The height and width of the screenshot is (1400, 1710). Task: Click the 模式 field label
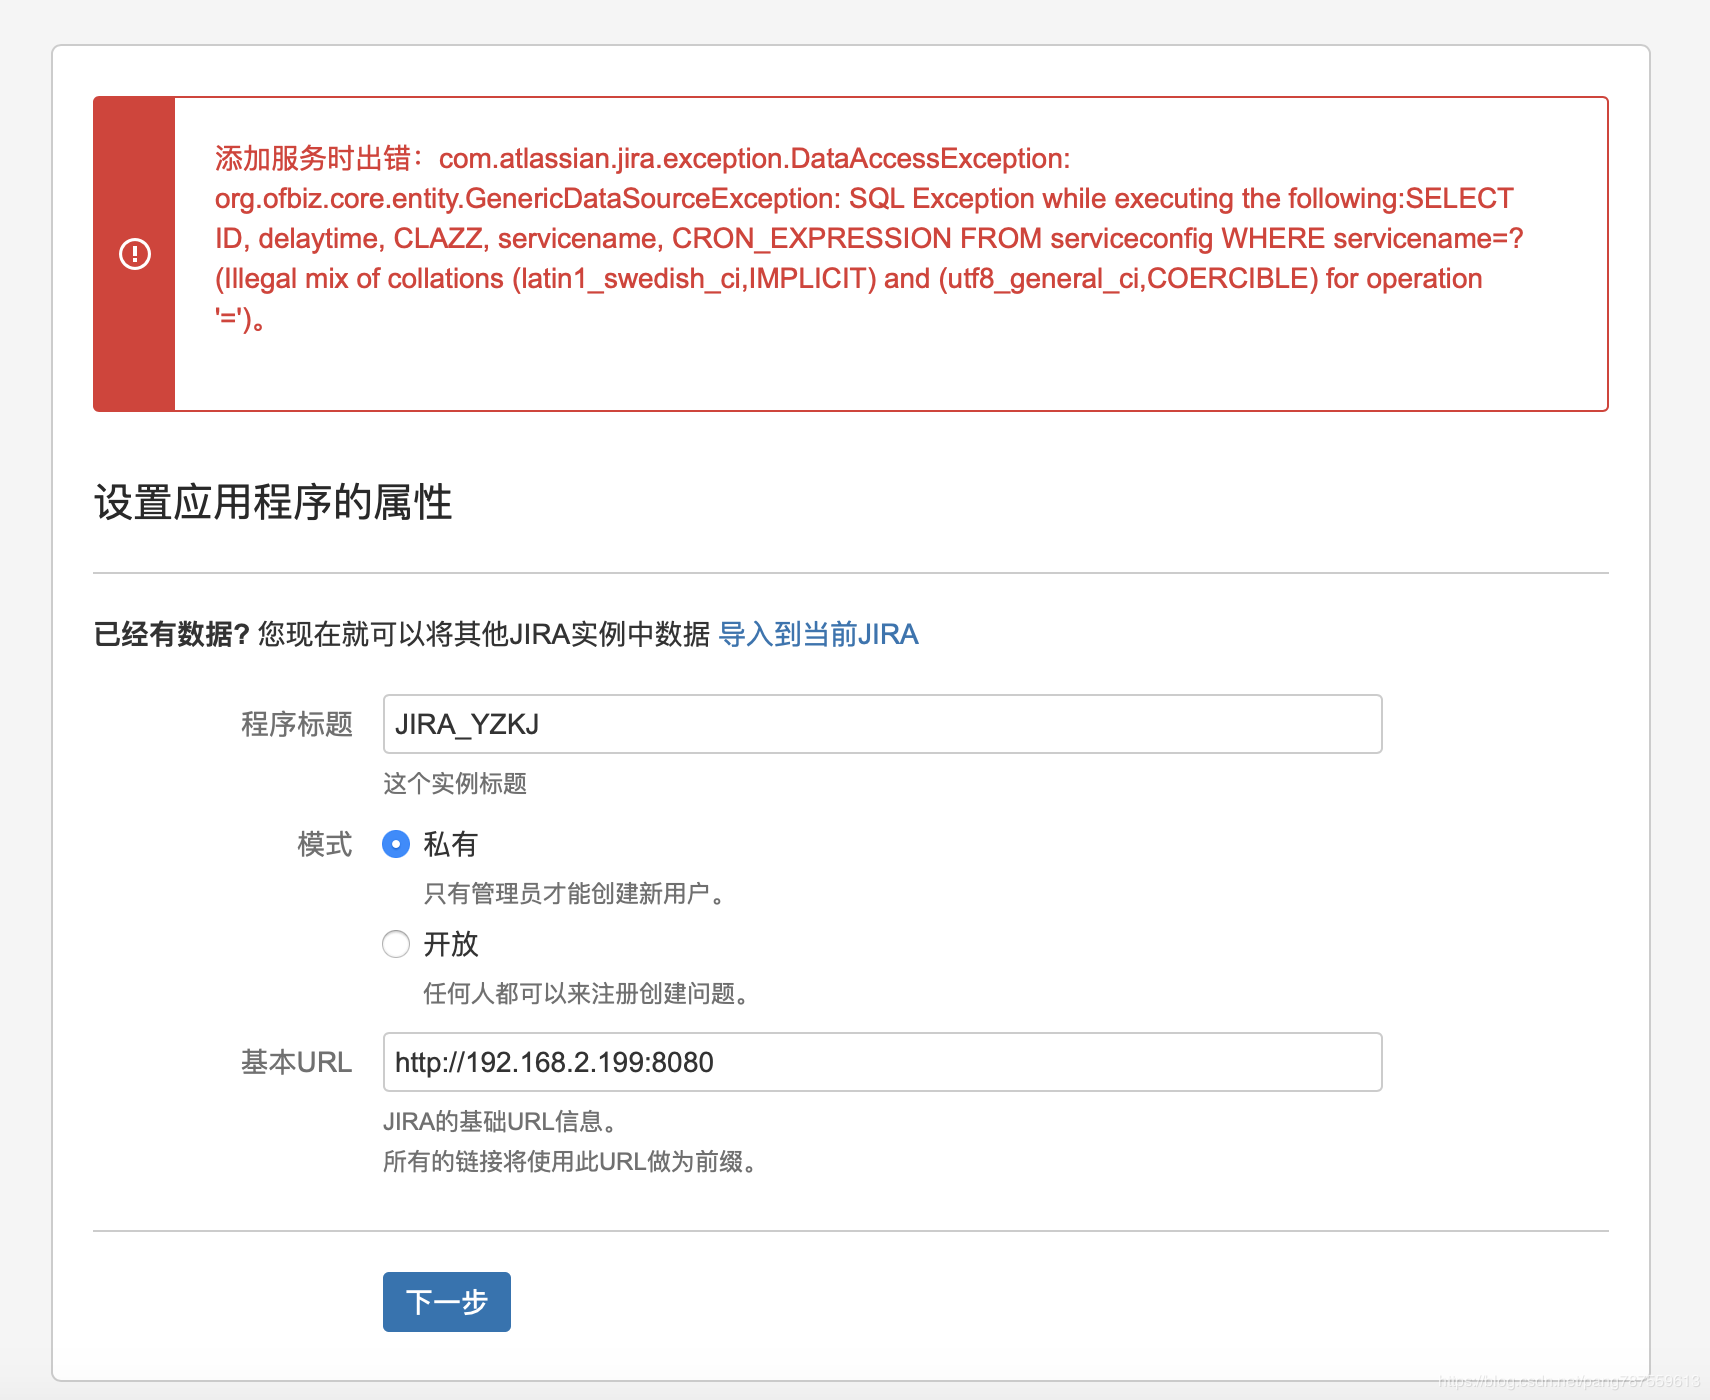tap(325, 844)
